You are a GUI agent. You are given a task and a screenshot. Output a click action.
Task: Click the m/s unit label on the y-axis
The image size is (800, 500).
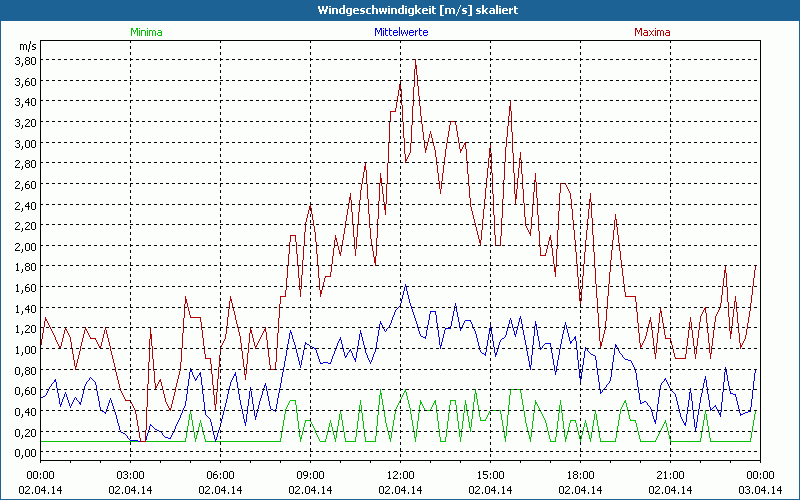[26, 46]
